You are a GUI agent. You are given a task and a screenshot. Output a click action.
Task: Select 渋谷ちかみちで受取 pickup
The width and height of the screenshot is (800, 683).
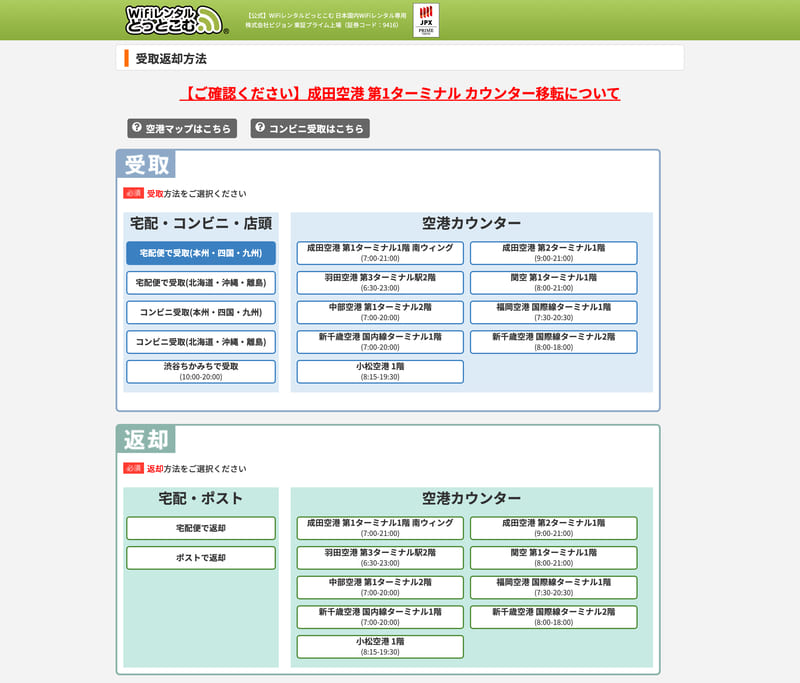[201, 372]
